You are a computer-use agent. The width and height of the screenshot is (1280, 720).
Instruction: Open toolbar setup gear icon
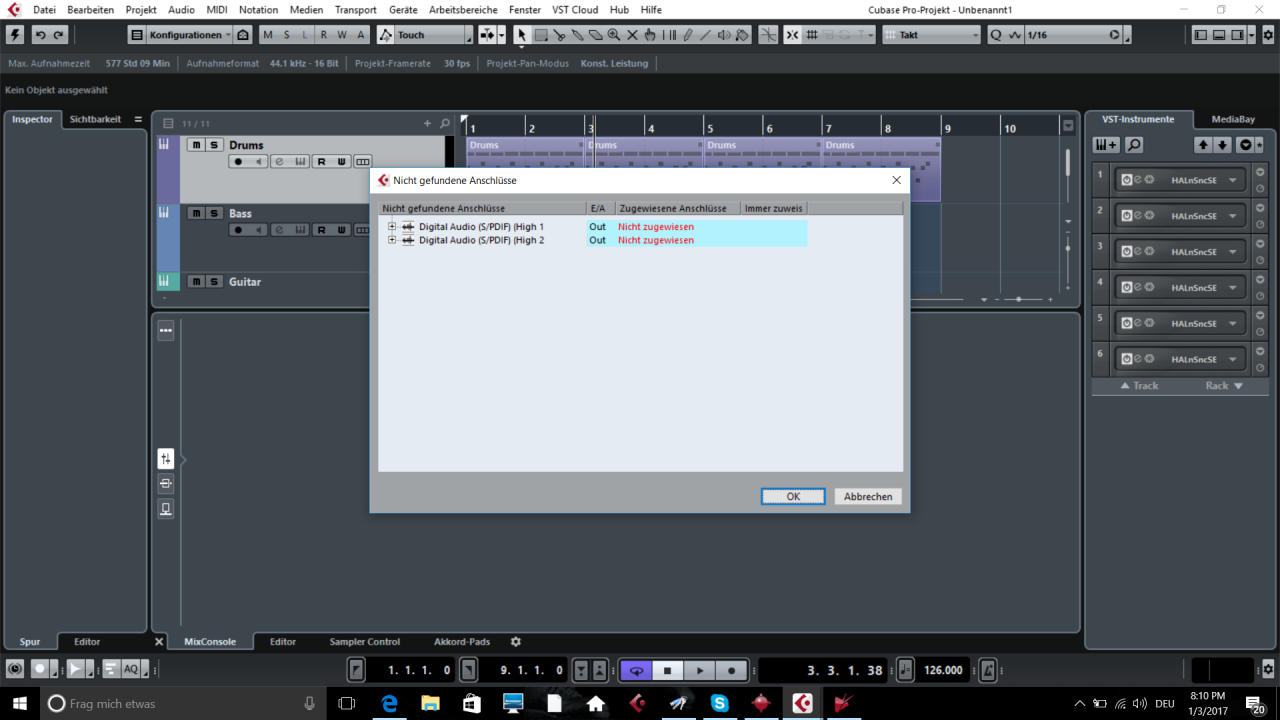click(x=1268, y=35)
